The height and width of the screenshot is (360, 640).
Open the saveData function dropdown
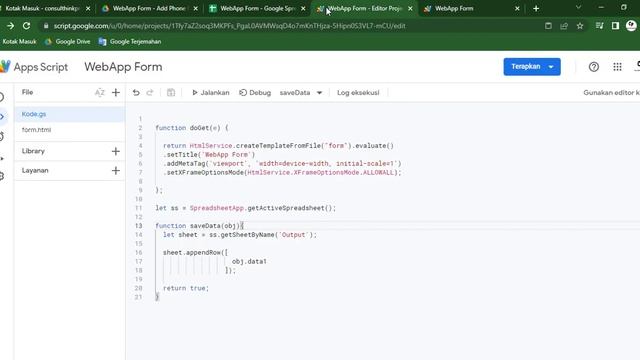(301, 93)
